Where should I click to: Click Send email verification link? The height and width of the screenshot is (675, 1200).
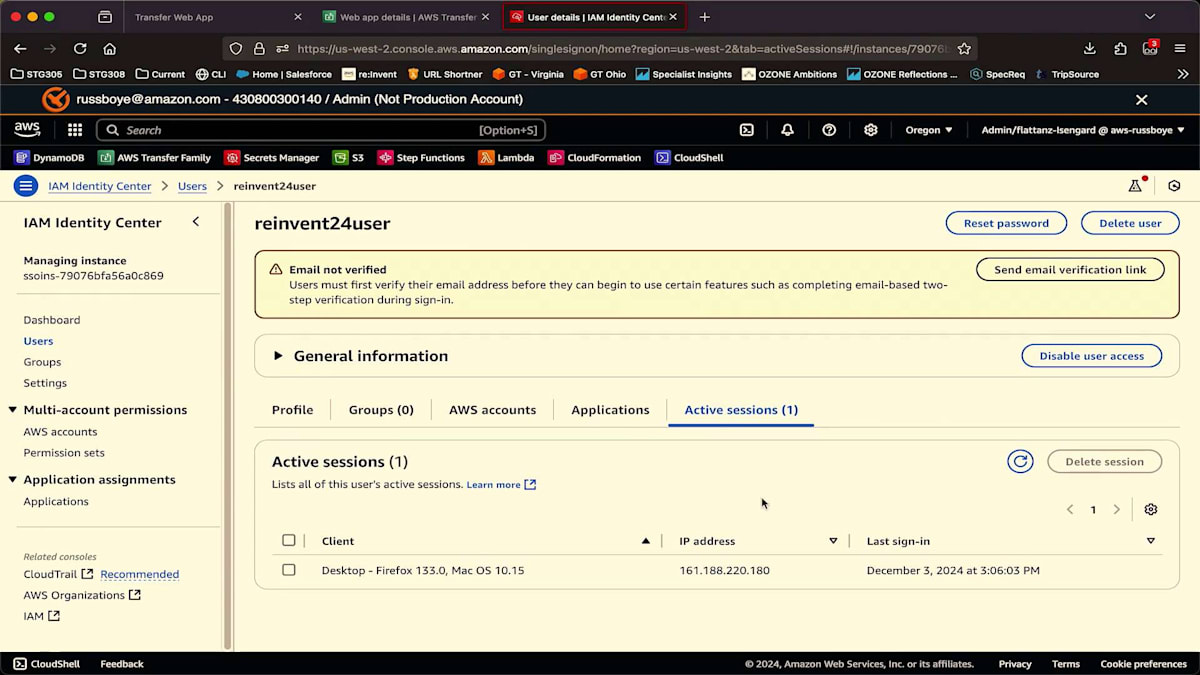1070,269
